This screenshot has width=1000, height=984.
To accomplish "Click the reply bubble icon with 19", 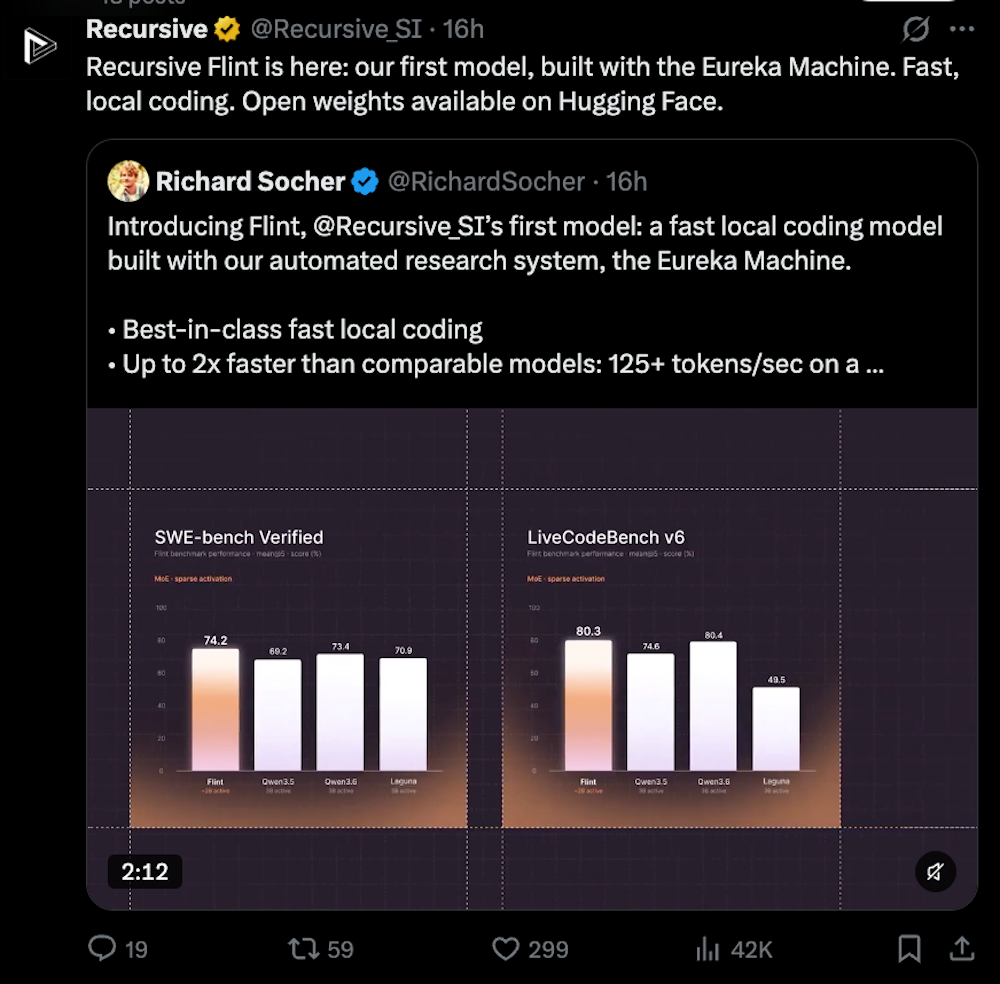I will coord(102,948).
